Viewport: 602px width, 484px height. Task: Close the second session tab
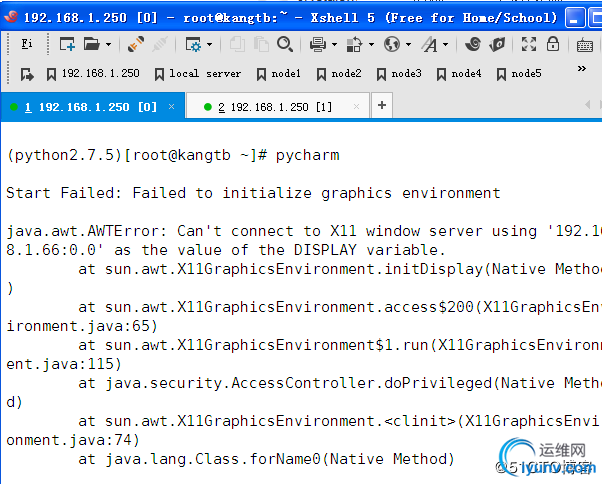tap(356, 107)
